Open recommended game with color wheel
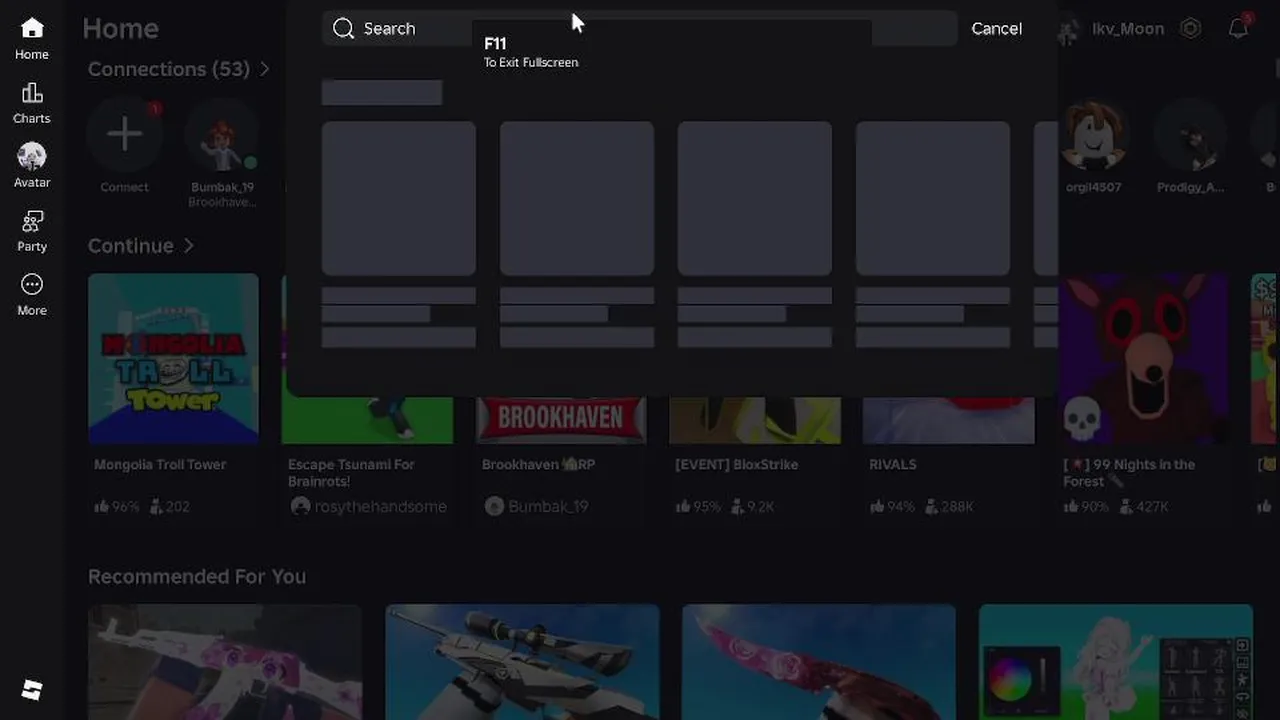 click(1116, 662)
